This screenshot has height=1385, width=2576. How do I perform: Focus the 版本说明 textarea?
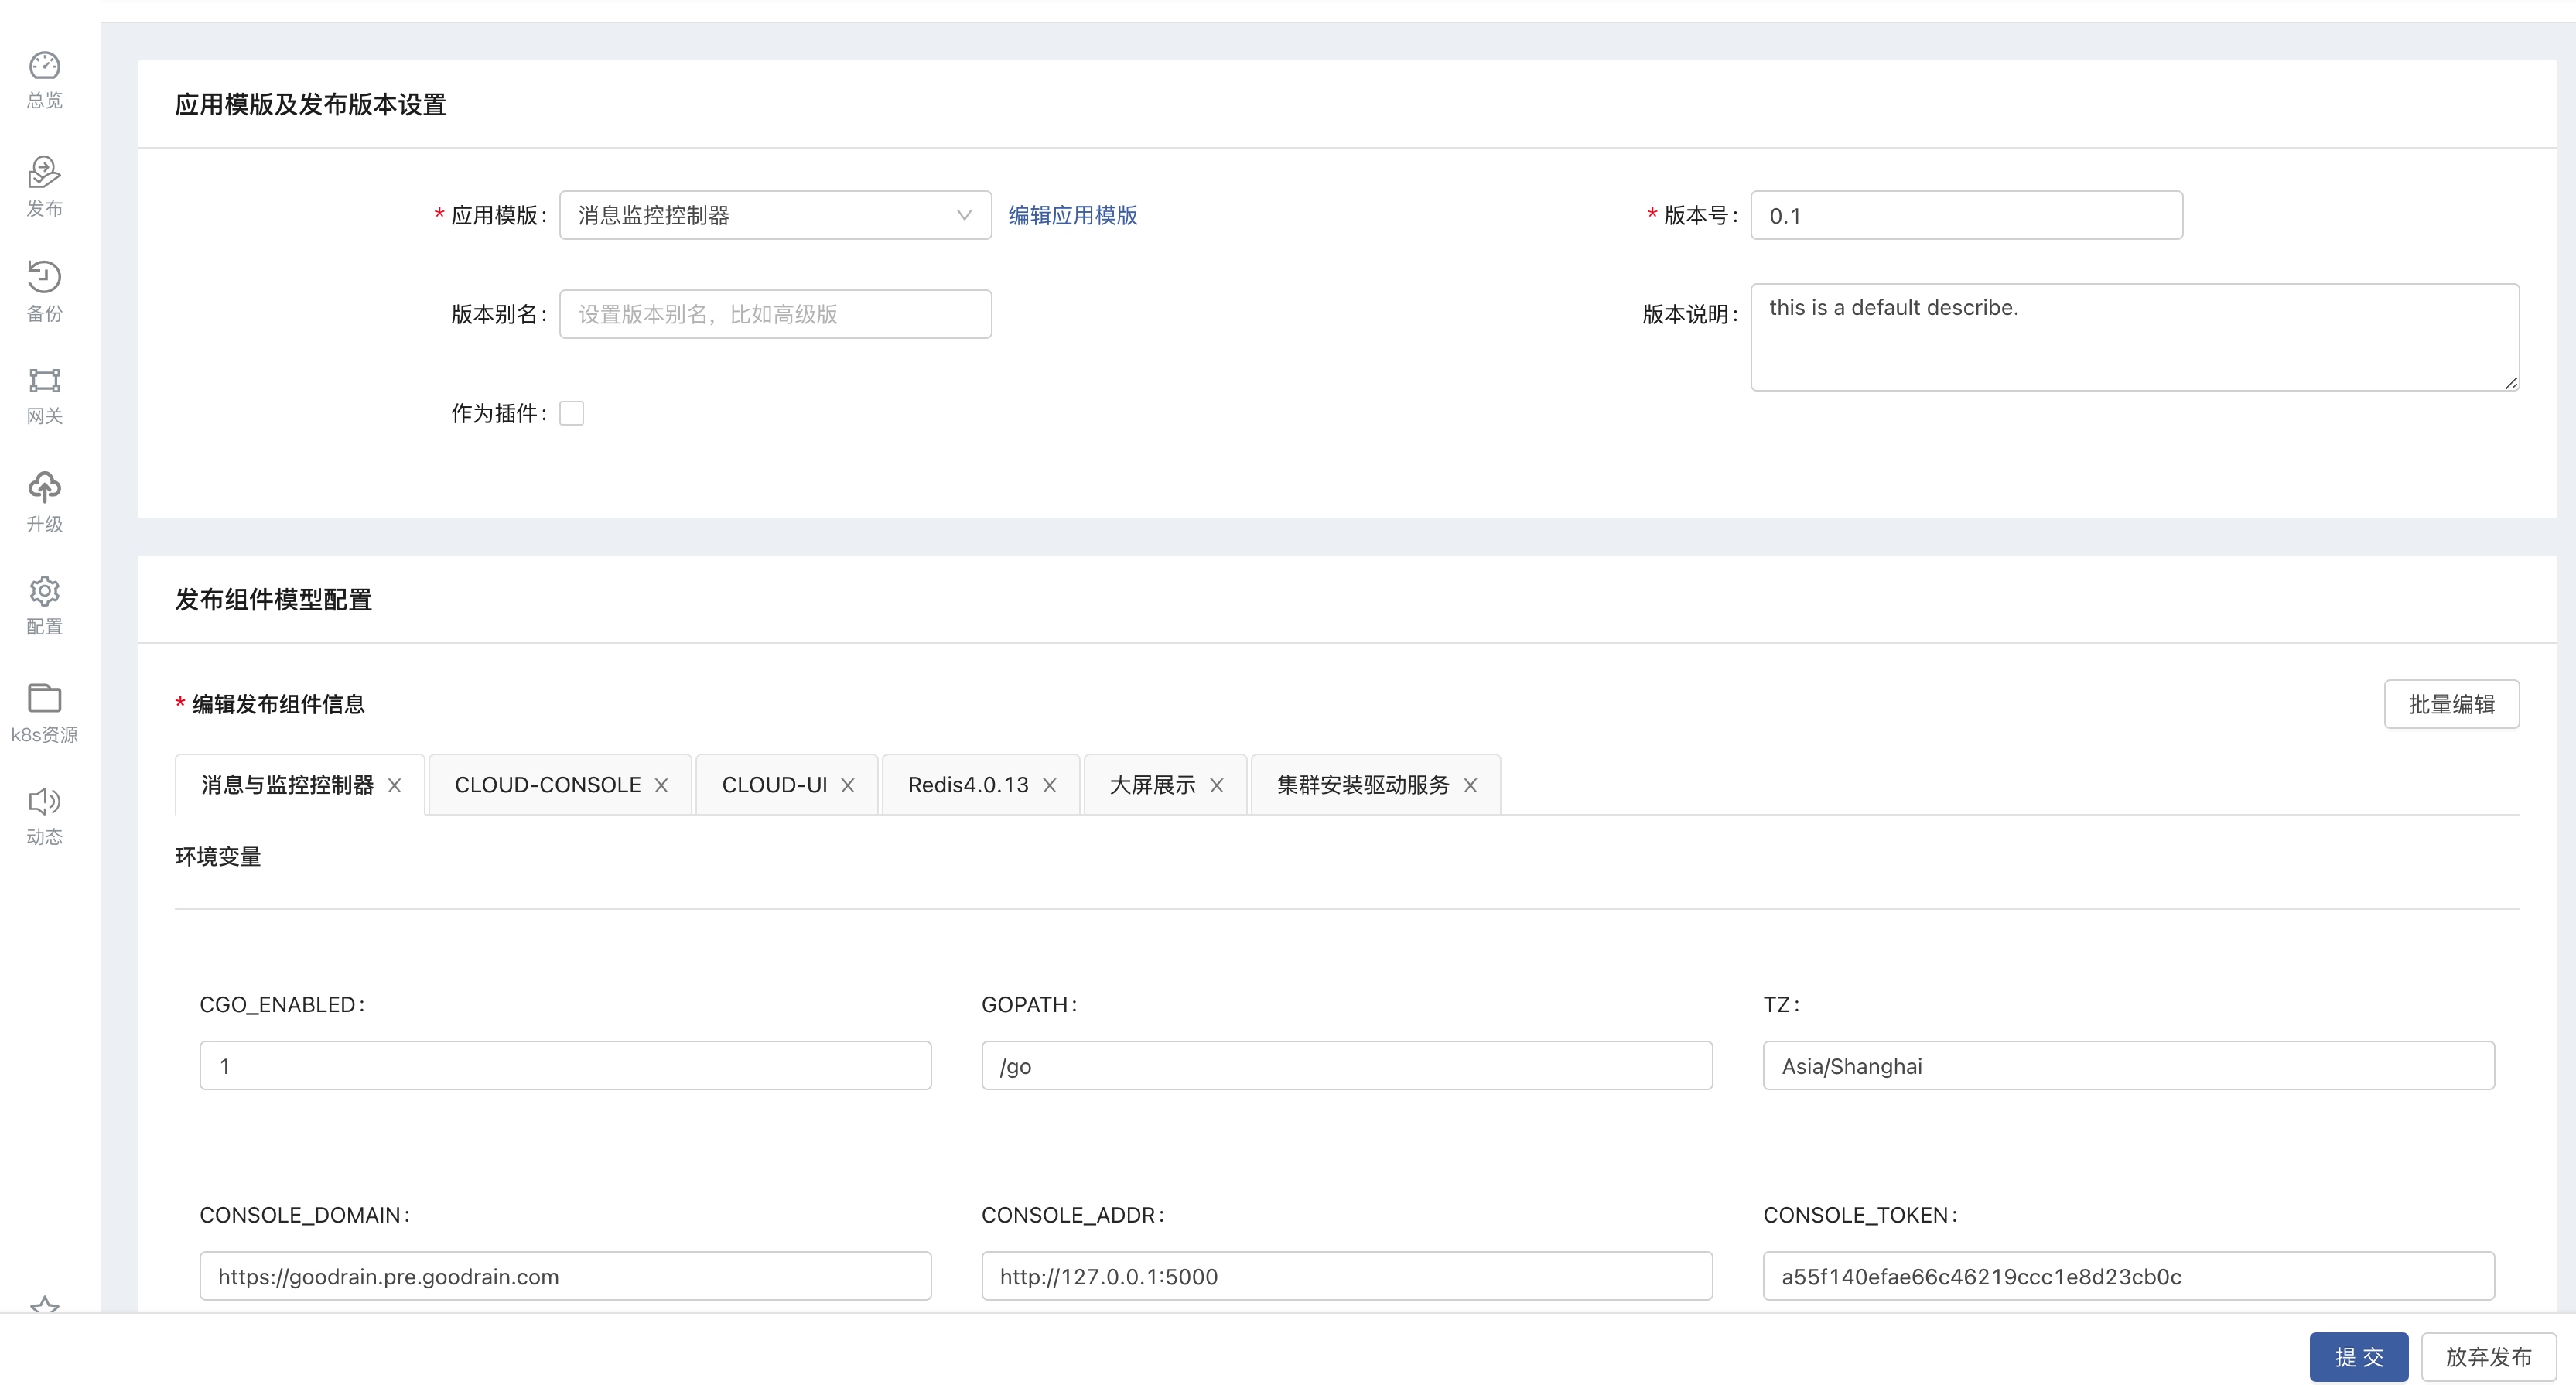2135,337
